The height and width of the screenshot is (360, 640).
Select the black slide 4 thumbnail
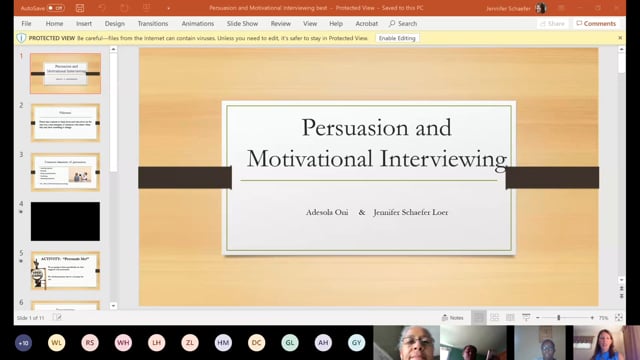65,221
